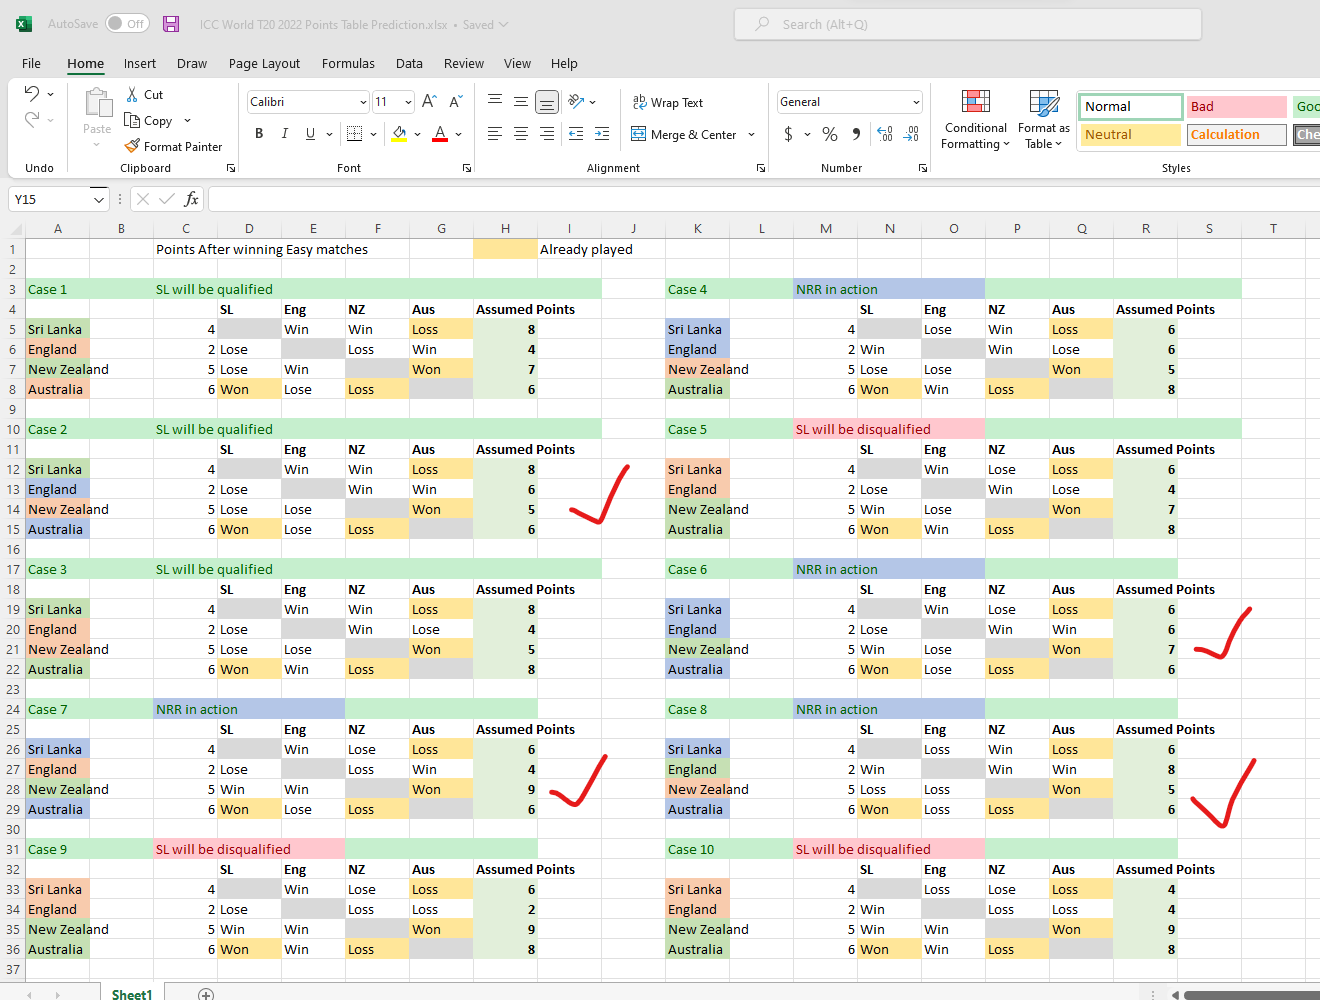Open the General number format dropdown
The height and width of the screenshot is (1000, 1320).
click(x=916, y=102)
